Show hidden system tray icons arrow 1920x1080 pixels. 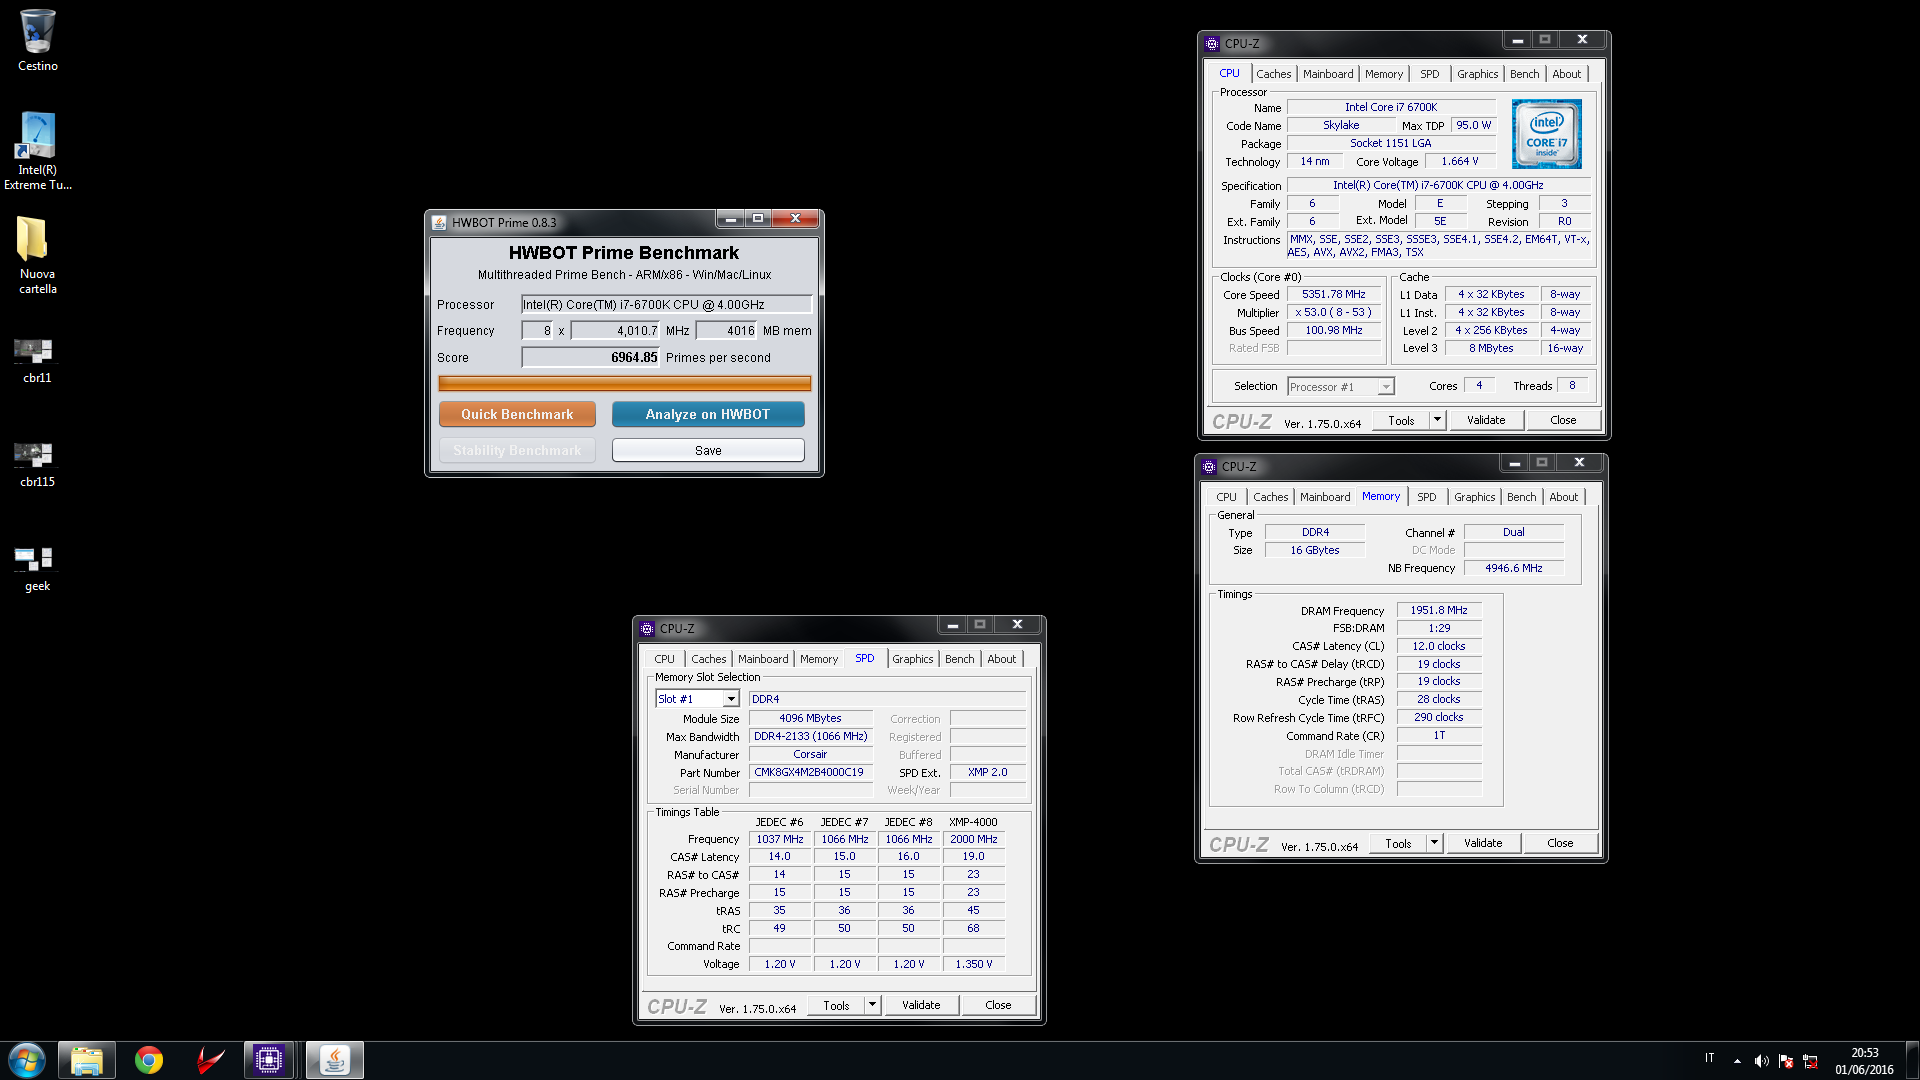1737,1061
